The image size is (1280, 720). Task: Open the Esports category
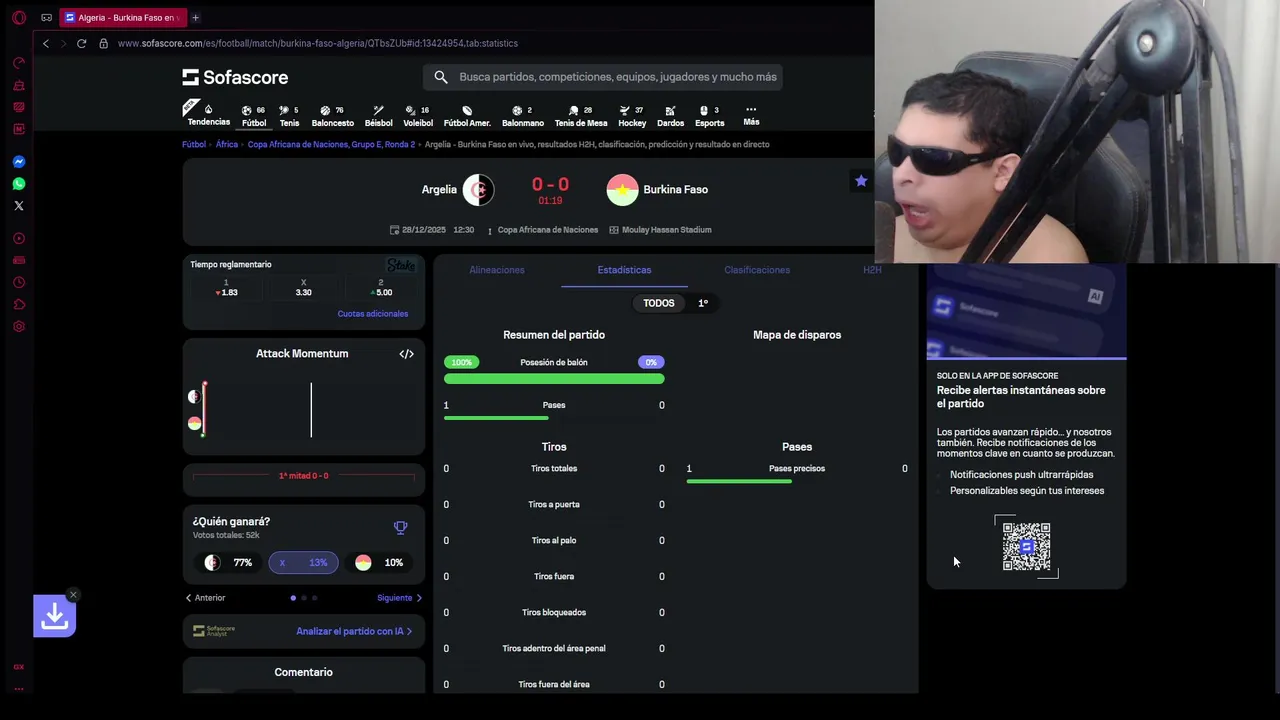[709, 116]
